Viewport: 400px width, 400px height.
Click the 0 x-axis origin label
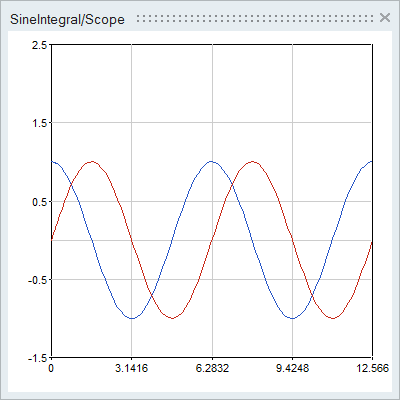51,368
